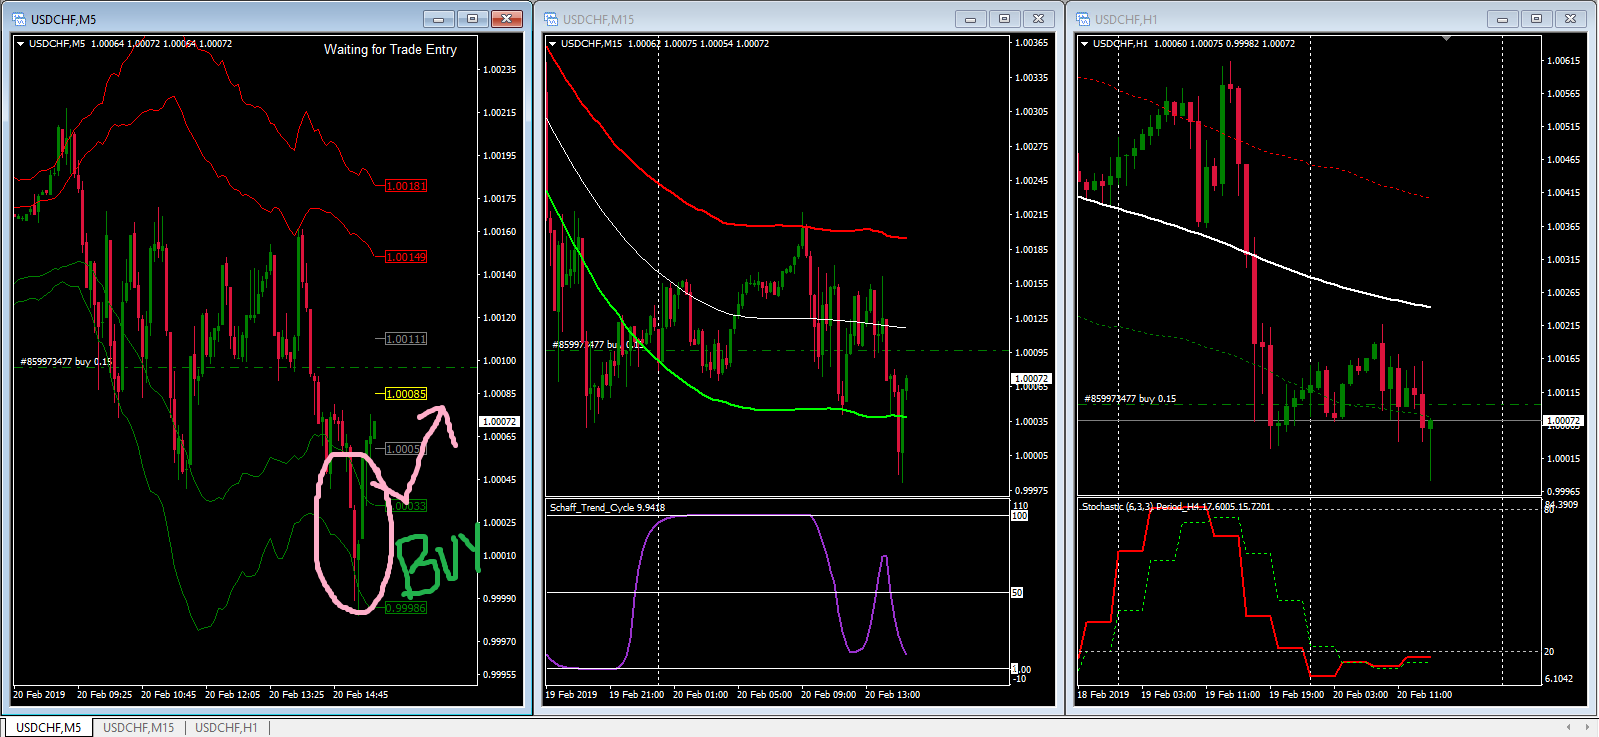Select the 1.00149 red level label
Viewport: 1599px width, 737px height.
coord(406,257)
